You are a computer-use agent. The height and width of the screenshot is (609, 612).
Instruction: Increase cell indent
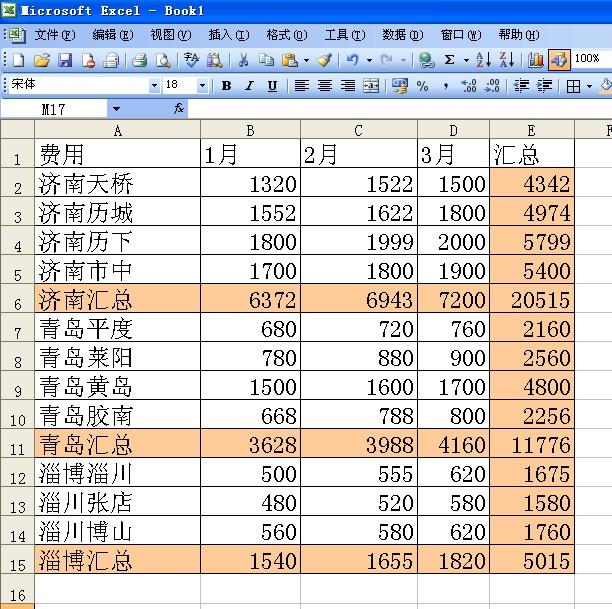tap(544, 85)
